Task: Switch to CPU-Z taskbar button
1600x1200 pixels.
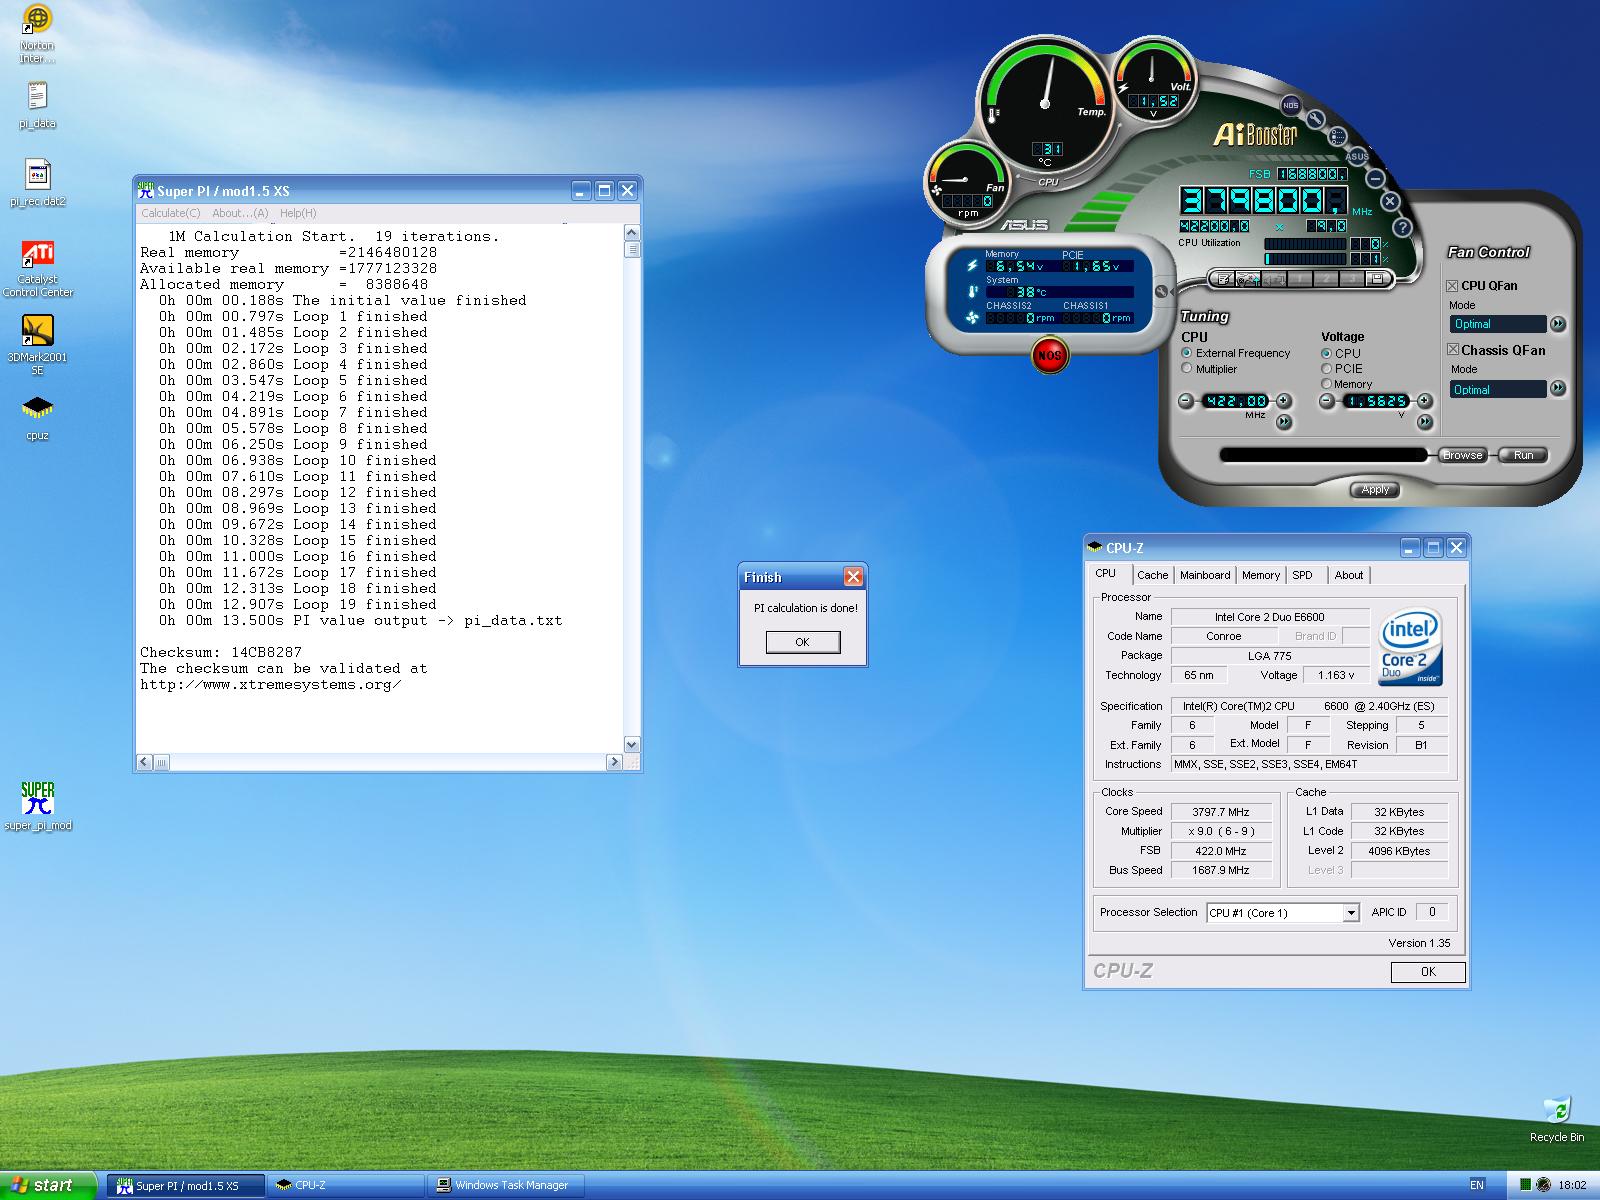Action: (x=346, y=1185)
